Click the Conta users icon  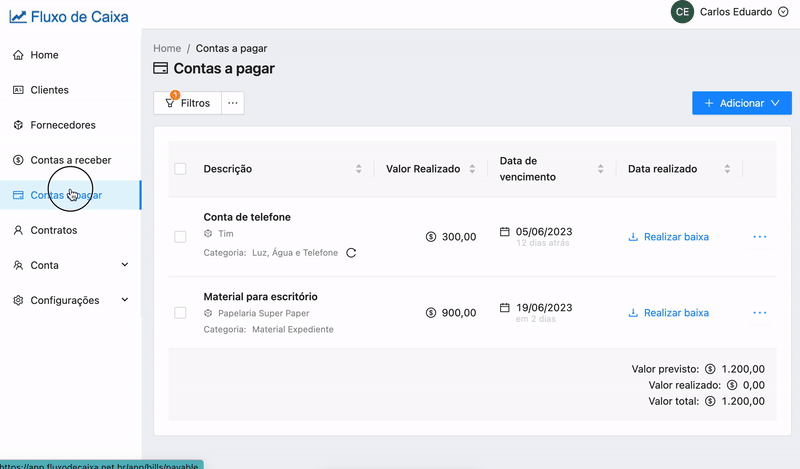(x=18, y=265)
